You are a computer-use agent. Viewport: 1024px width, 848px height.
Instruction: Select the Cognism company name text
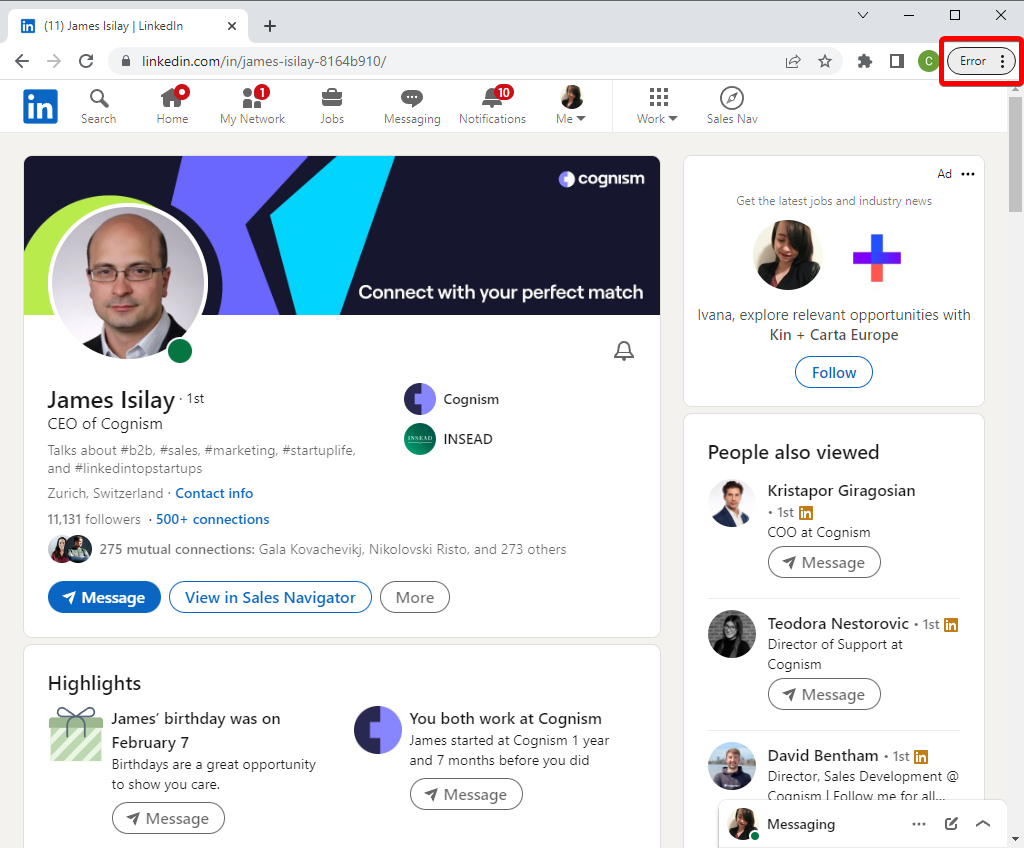[471, 399]
